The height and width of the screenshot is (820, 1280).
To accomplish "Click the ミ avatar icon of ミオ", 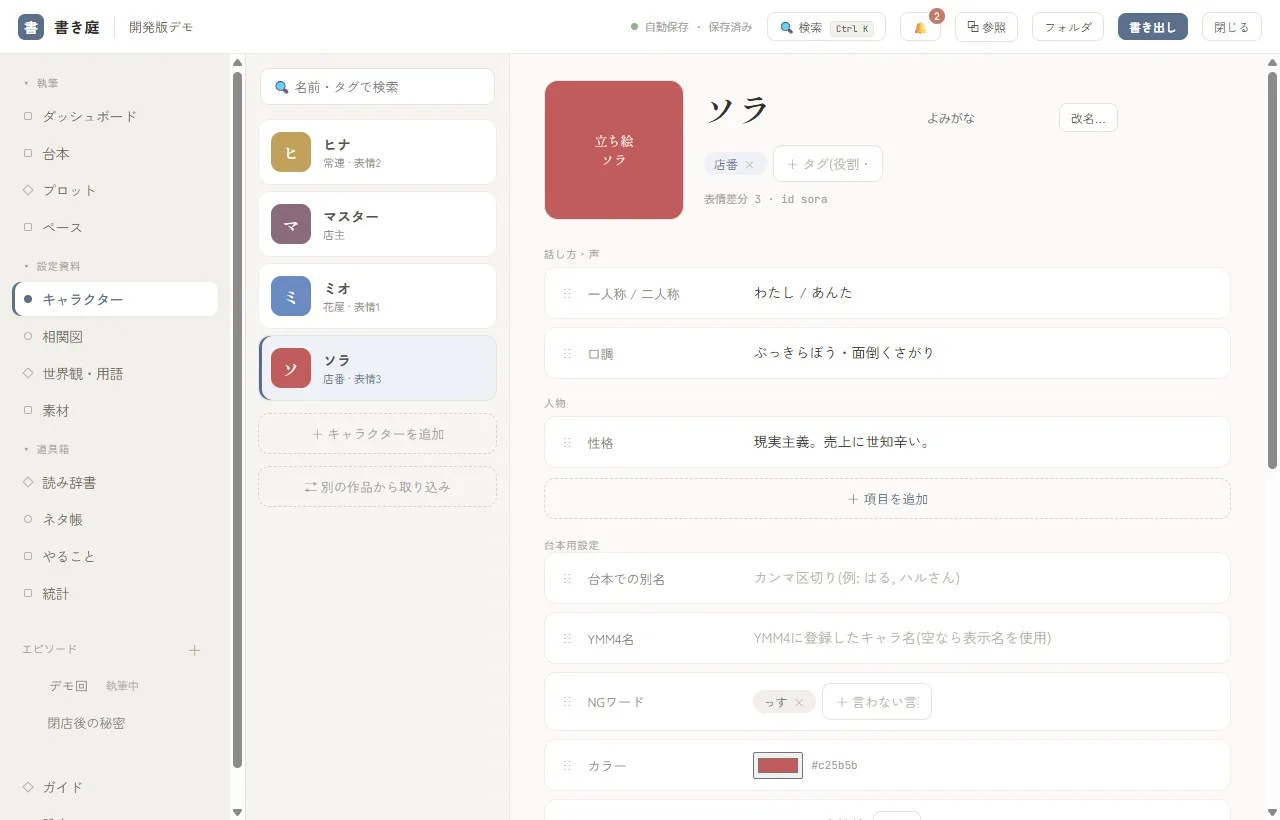I will (291, 296).
